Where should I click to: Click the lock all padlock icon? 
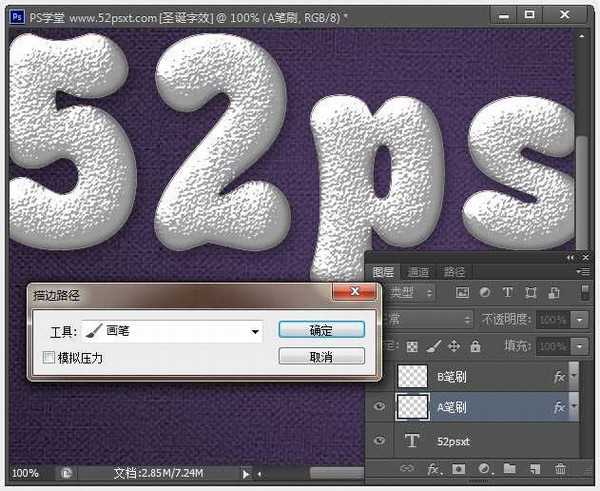tap(475, 346)
